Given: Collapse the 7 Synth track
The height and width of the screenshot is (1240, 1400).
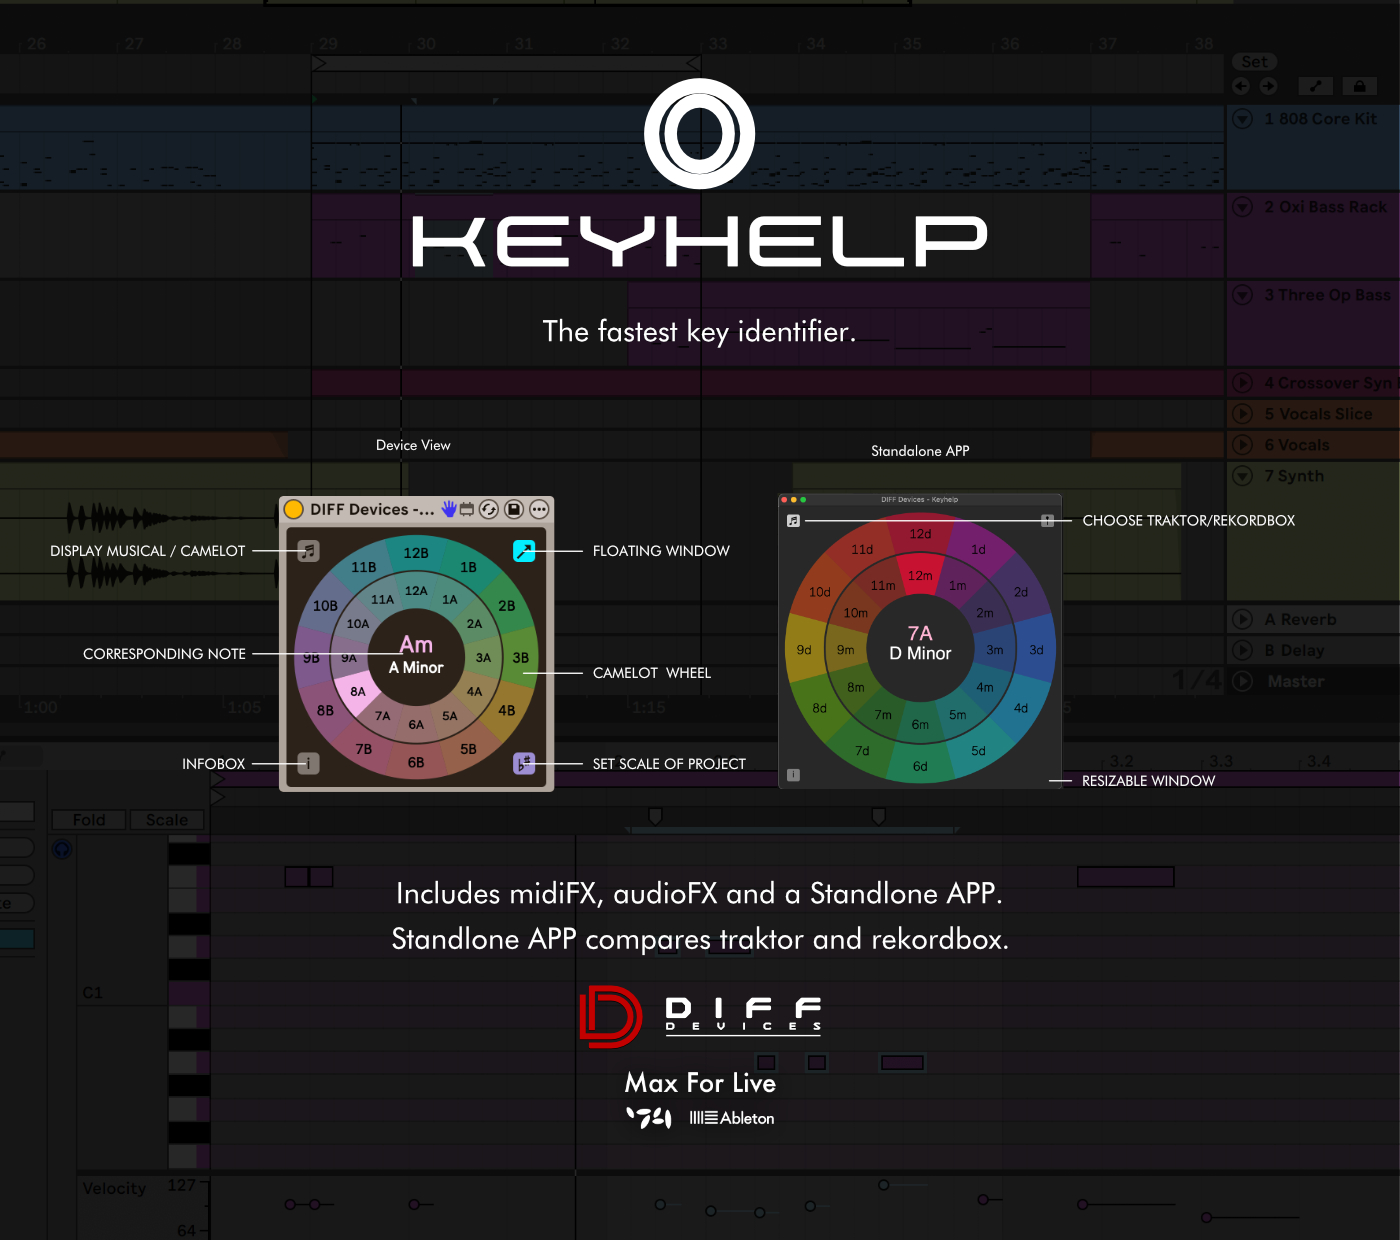Looking at the screenshot, I should pyautogui.click(x=1243, y=476).
